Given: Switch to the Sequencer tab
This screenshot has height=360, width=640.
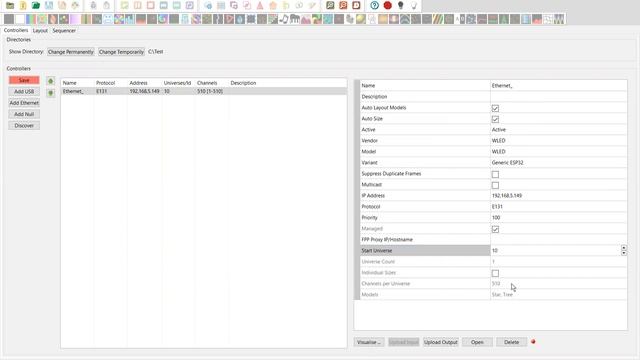Looking at the screenshot, I should [64, 31].
